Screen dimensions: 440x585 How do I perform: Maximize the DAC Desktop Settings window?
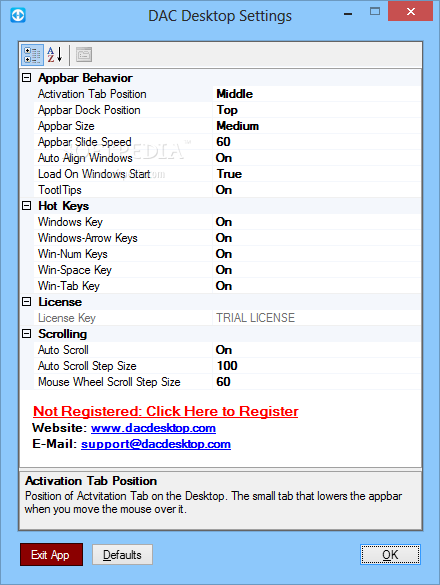[x=375, y=12]
